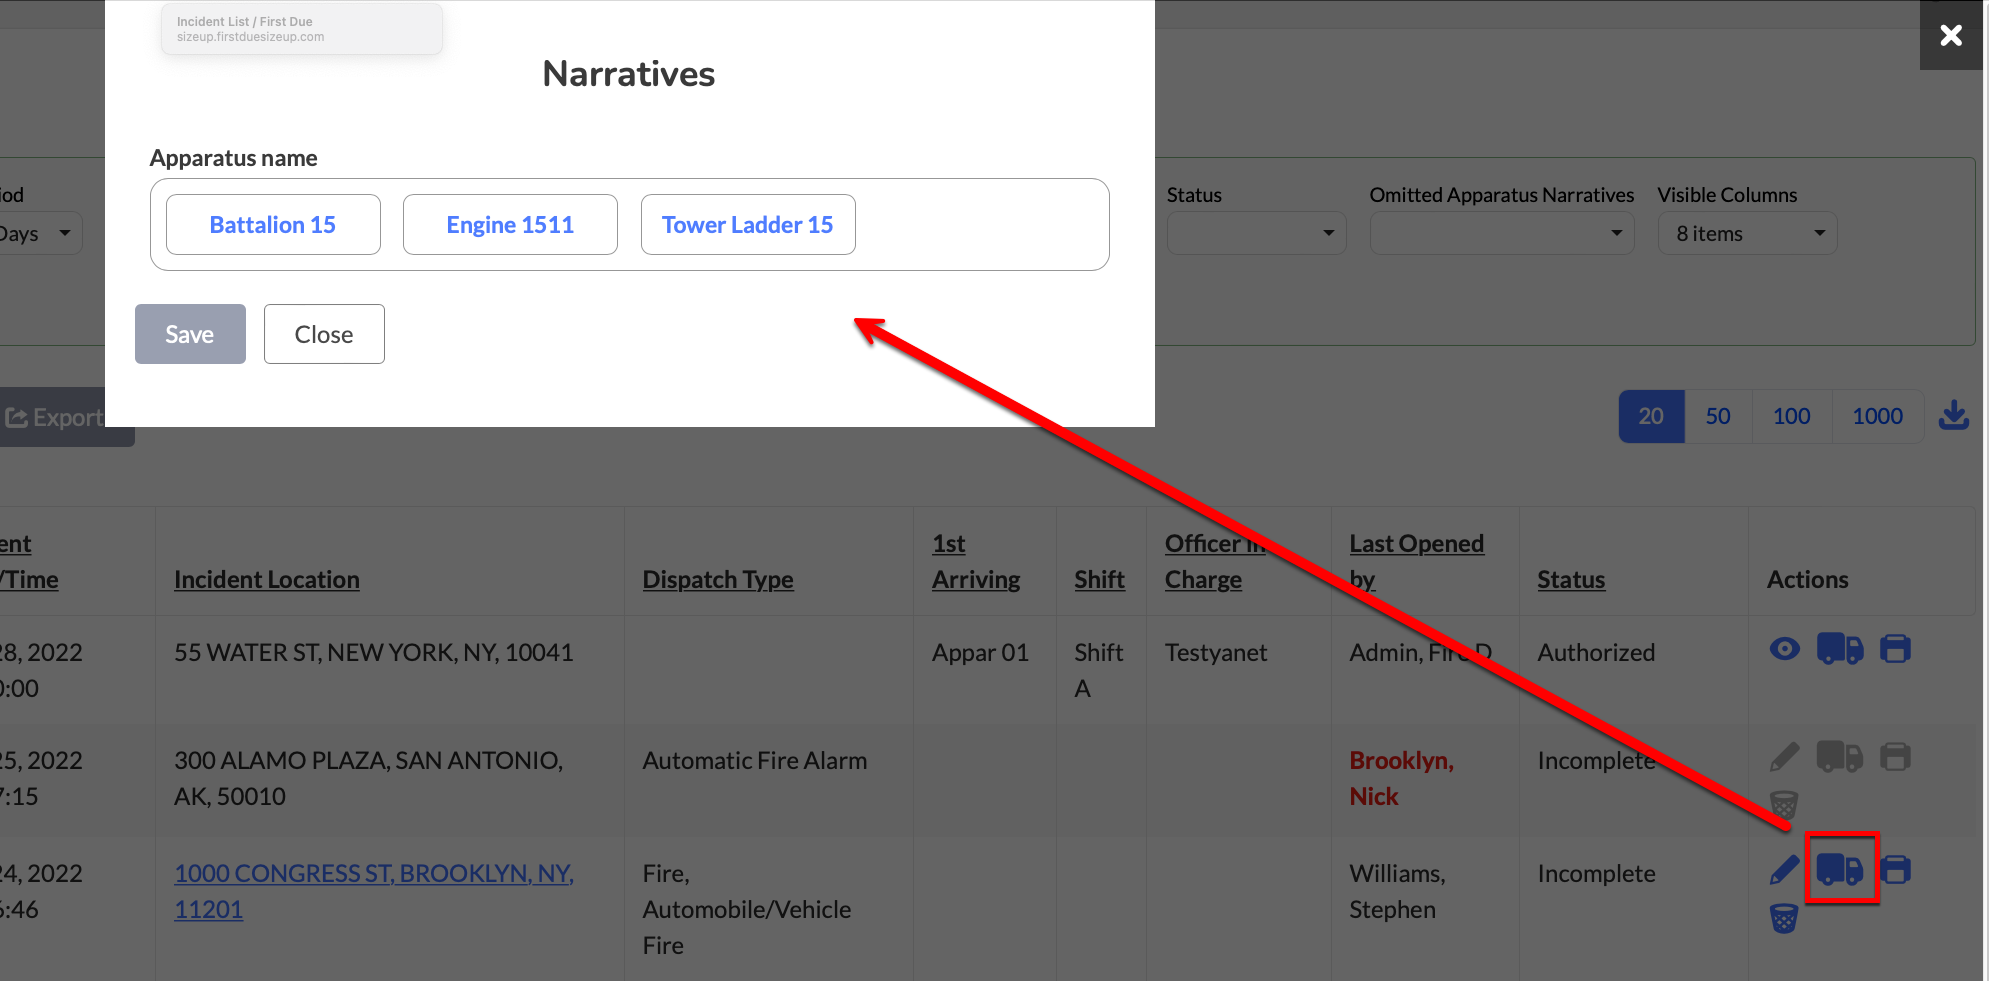1989x981 pixels.
Task: Sort by Incident Location column
Action: tap(267, 579)
